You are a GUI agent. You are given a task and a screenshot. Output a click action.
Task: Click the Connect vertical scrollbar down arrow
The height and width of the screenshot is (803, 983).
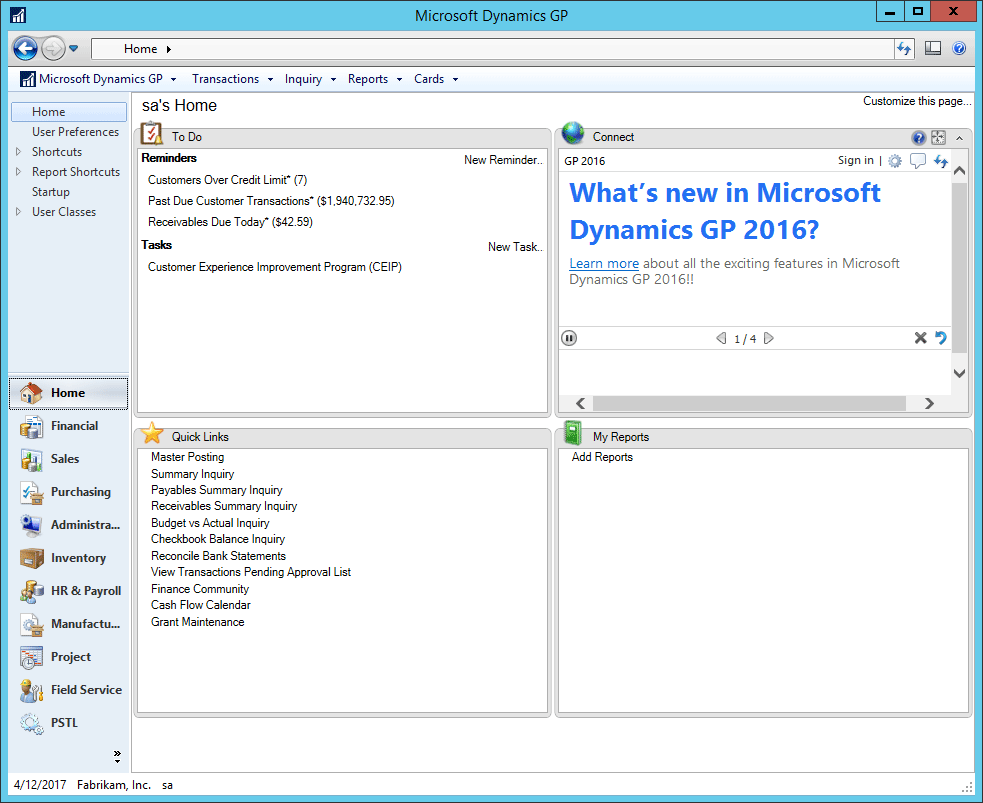pos(959,374)
